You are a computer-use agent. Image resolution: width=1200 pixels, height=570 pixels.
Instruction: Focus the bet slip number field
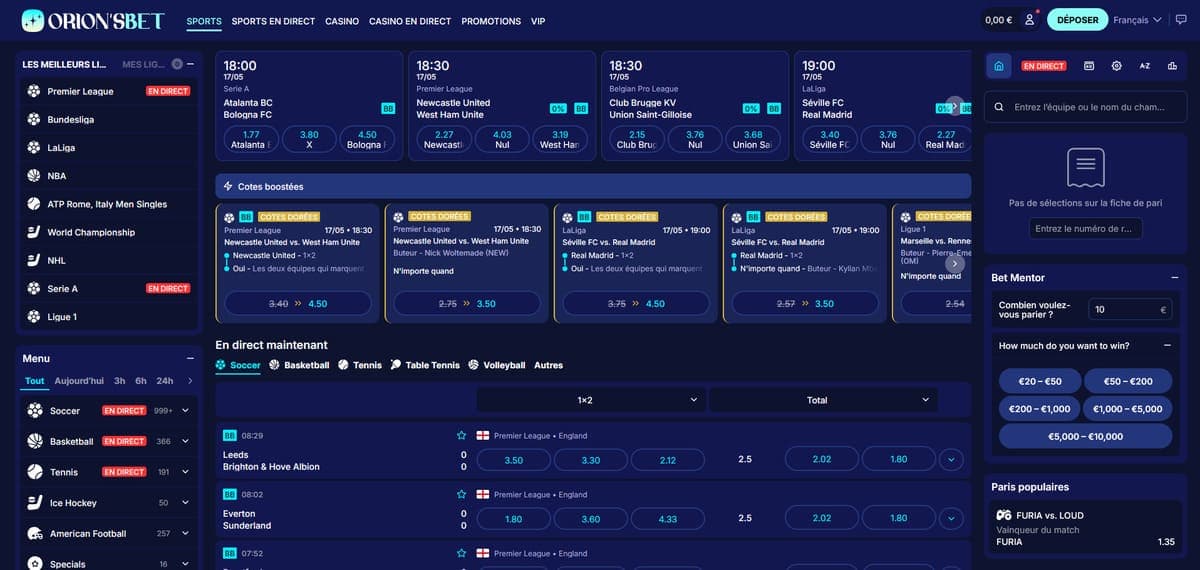(1085, 229)
